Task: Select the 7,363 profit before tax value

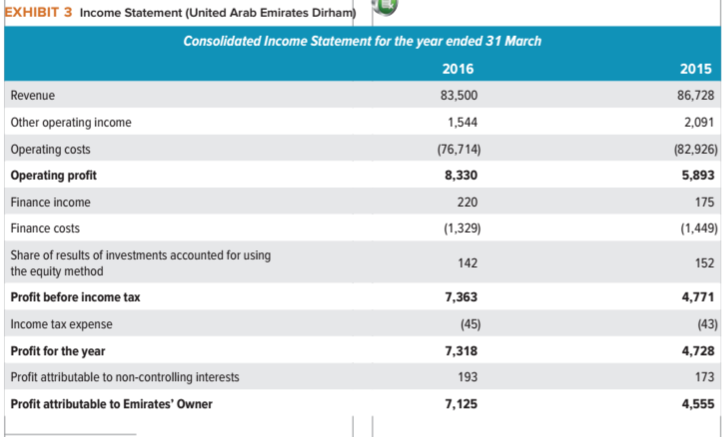Action: tap(461, 297)
